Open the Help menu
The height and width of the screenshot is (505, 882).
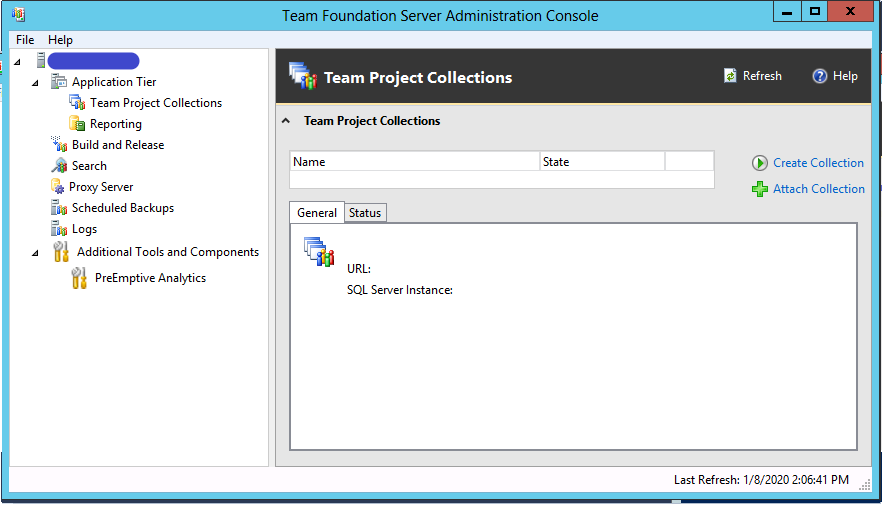click(x=60, y=39)
